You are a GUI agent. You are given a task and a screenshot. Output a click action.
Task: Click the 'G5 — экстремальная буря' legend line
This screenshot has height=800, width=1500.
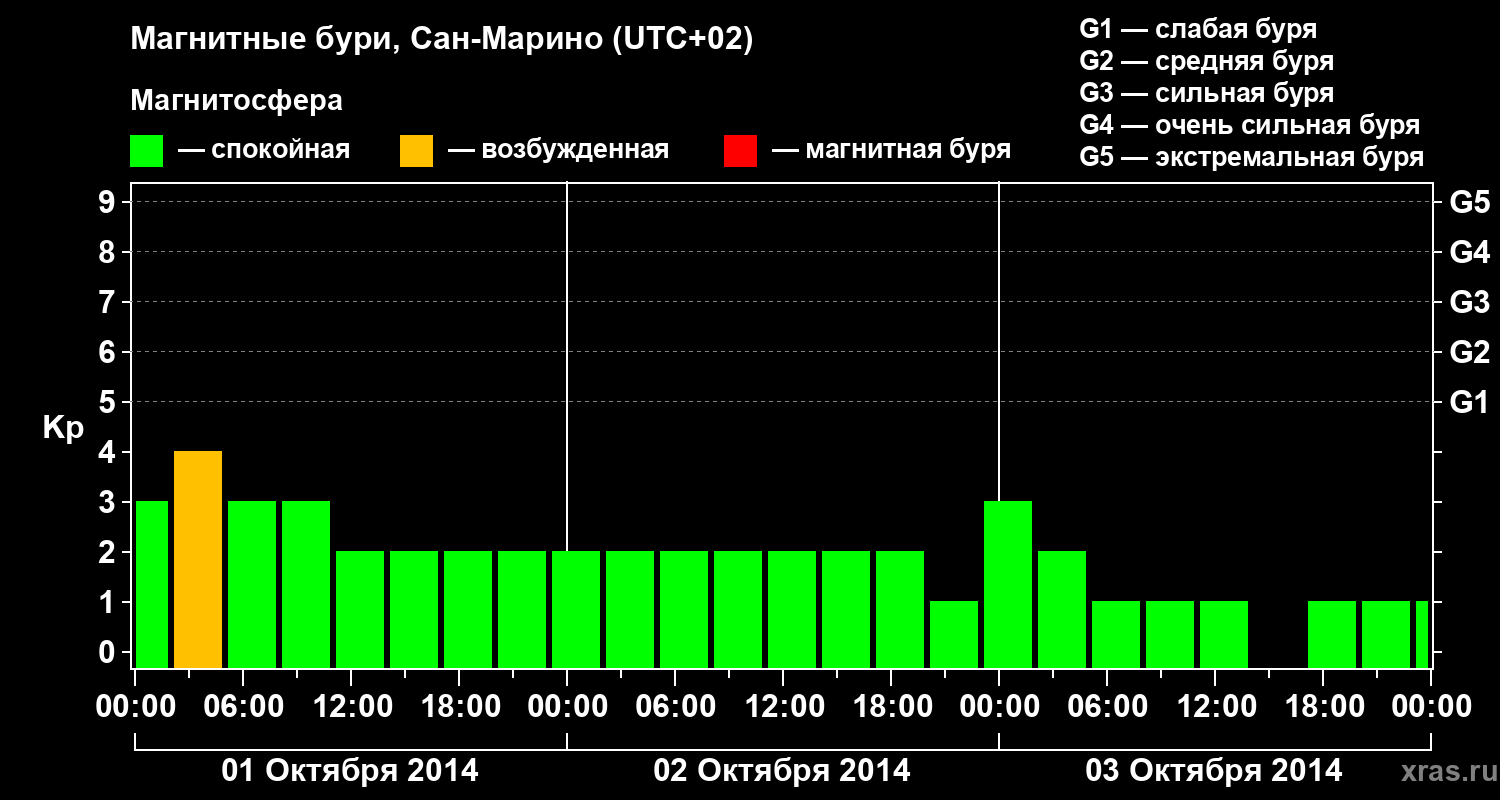click(1251, 157)
